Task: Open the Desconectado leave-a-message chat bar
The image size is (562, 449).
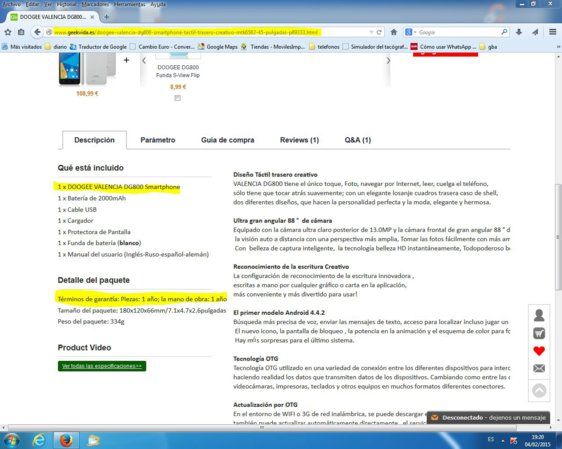Action: [x=488, y=417]
